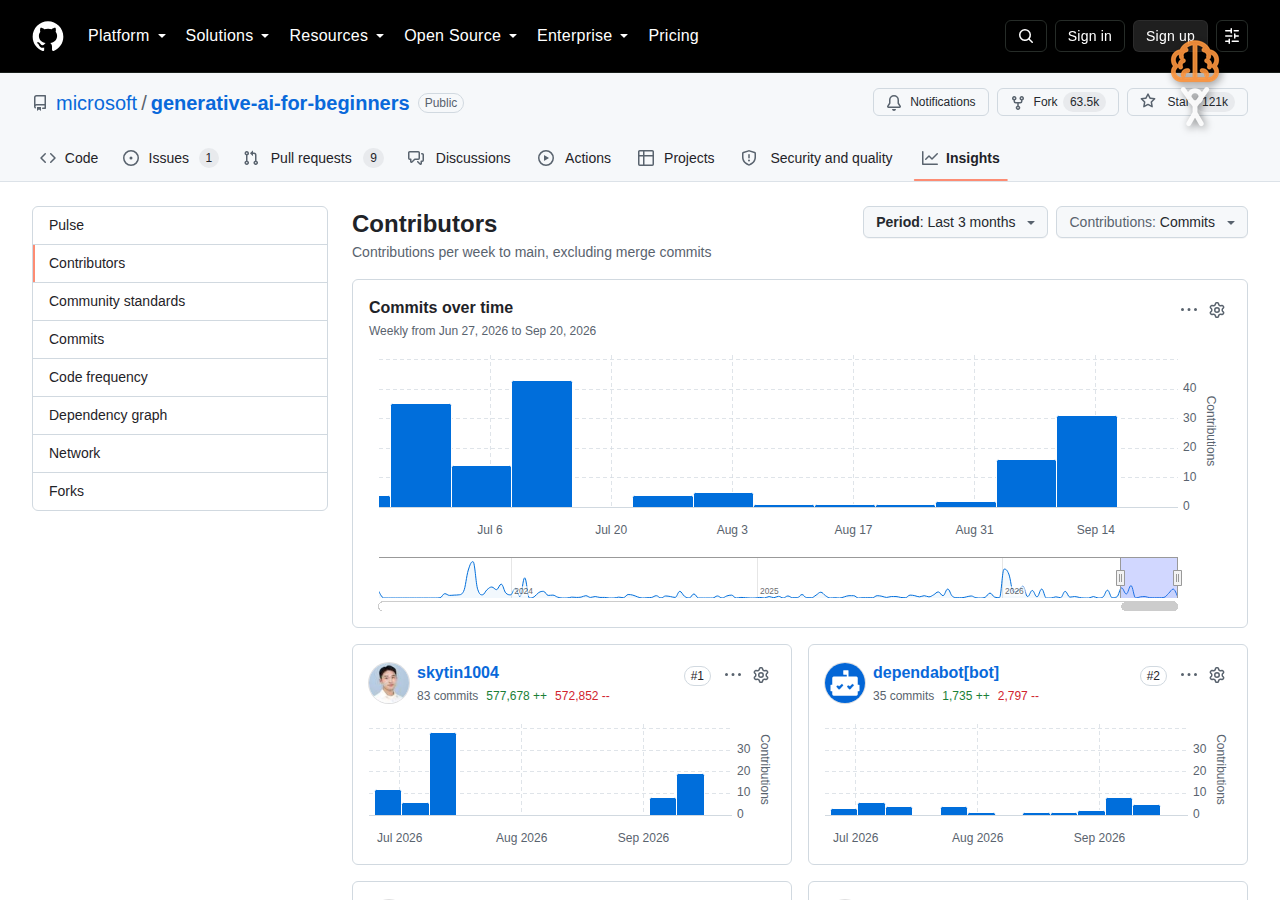Open the GitHub homepage logo
The height and width of the screenshot is (900, 1280).
pos(48,36)
